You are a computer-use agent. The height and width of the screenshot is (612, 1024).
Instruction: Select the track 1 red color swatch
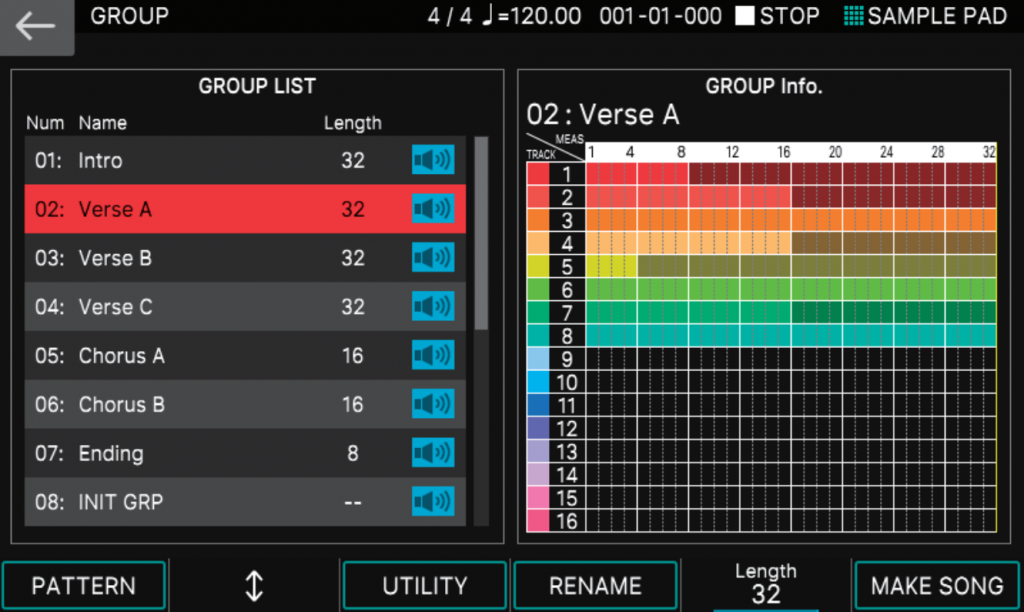click(538, 173)
